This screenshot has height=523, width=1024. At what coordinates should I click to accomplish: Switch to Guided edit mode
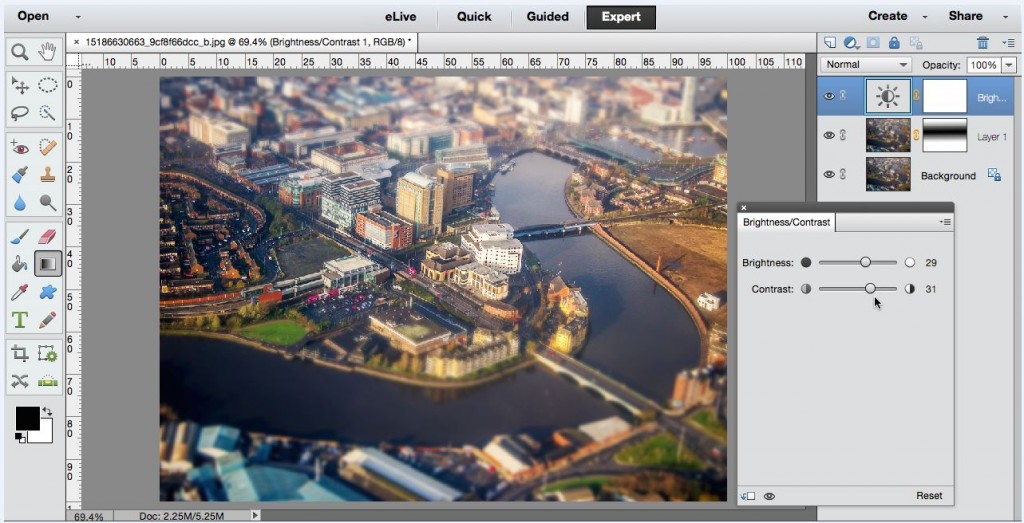[547, 17]
